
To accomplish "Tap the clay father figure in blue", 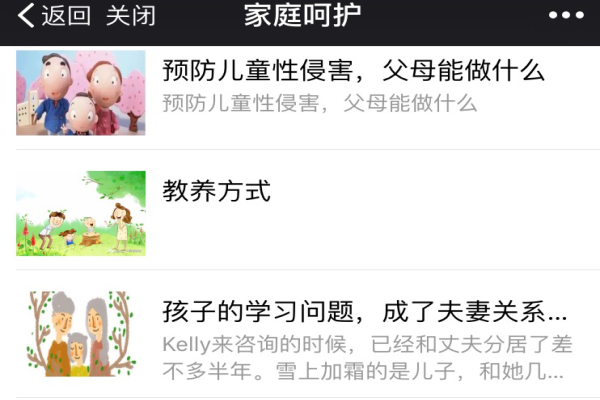I will (x=54, y=94).
